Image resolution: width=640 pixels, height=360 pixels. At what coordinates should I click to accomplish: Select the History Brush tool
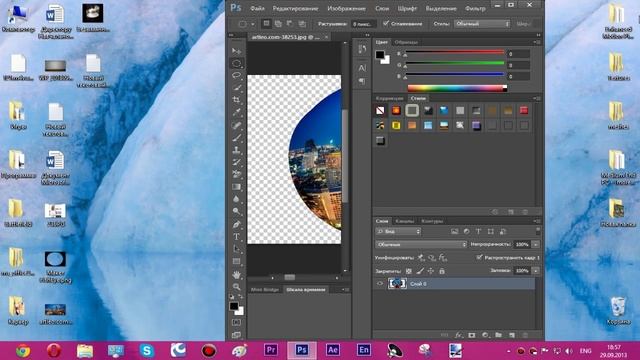pos(236,162)
